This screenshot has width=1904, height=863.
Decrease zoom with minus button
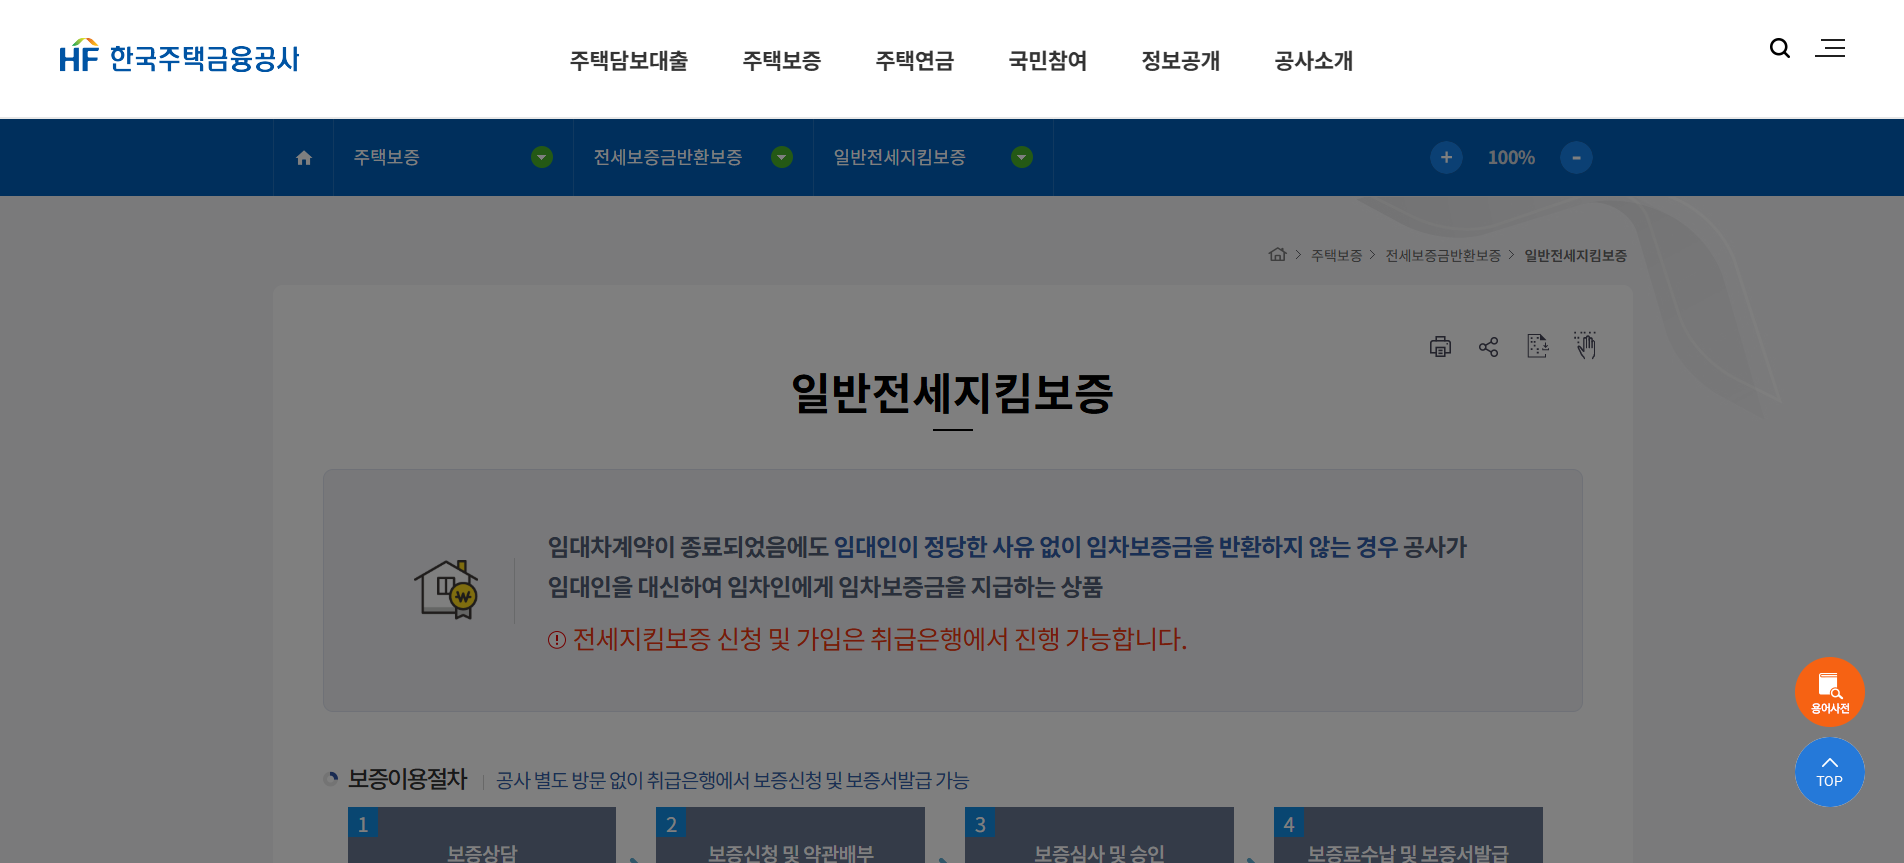point(1576,158)
